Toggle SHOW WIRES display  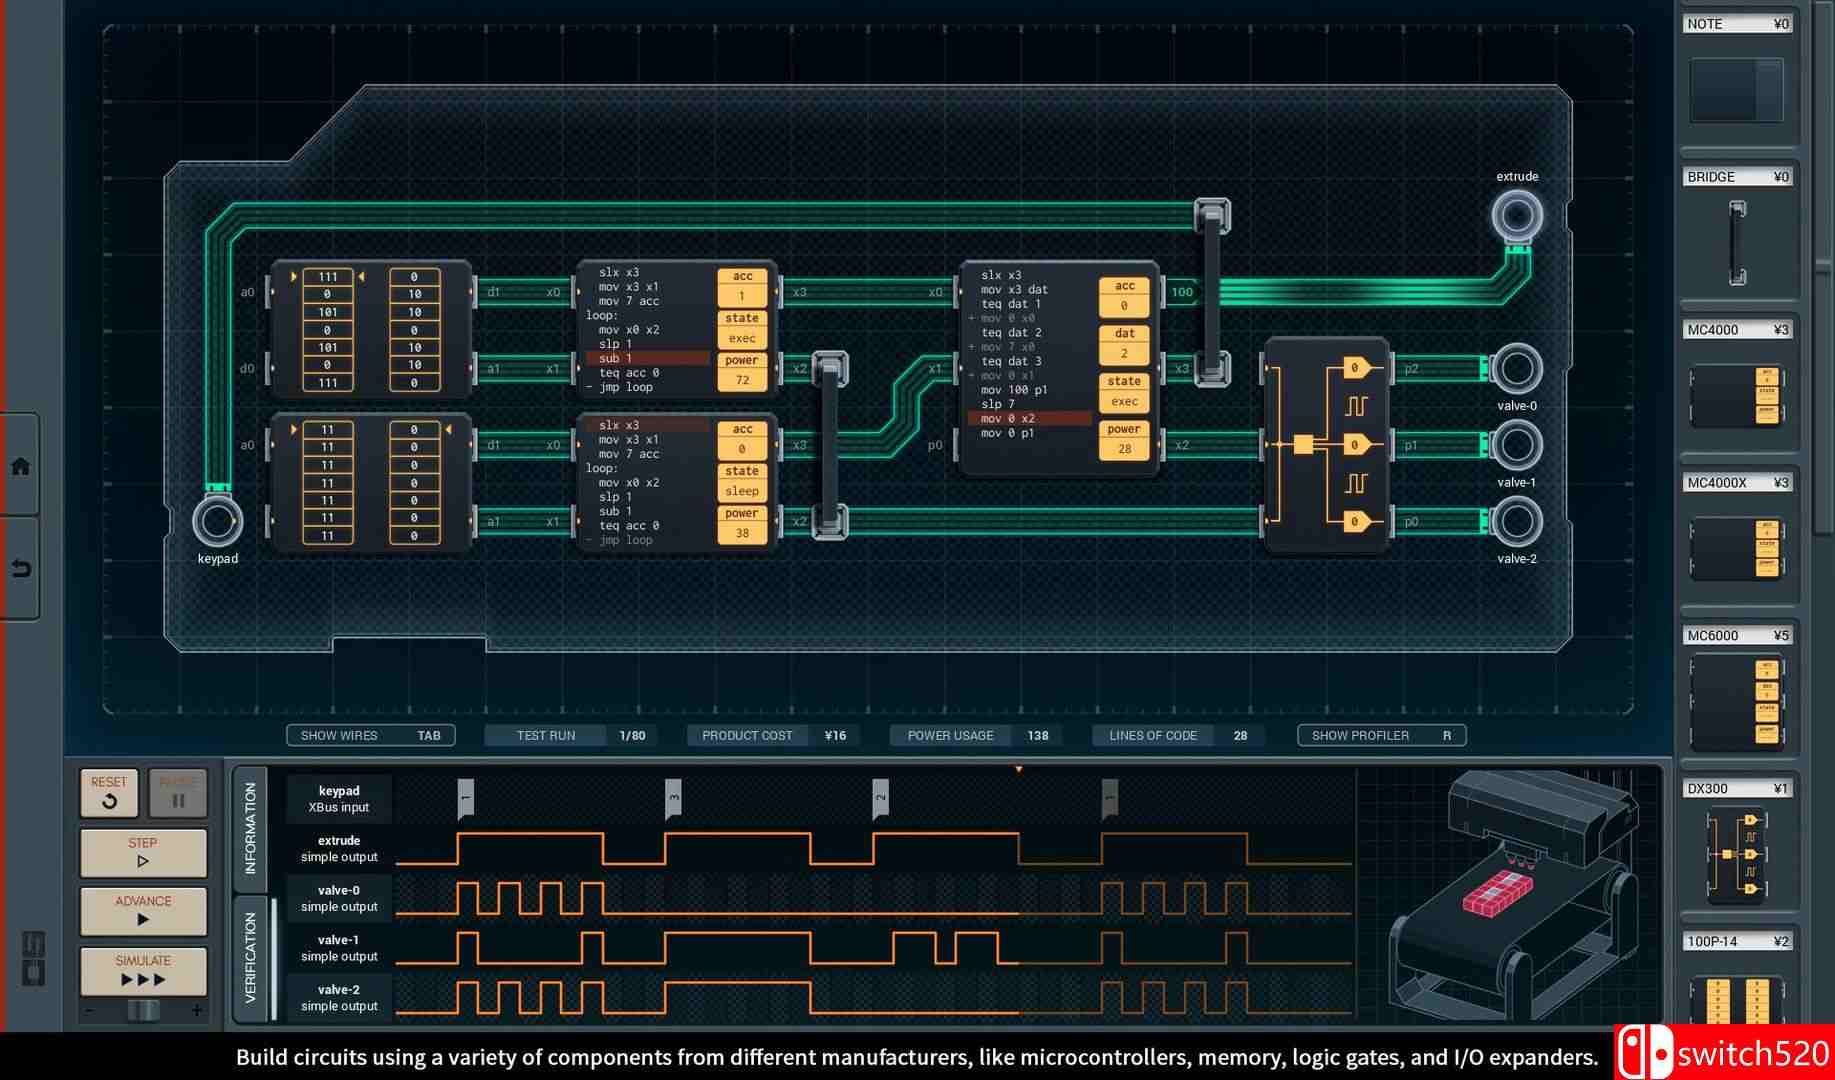click(369, 735)
